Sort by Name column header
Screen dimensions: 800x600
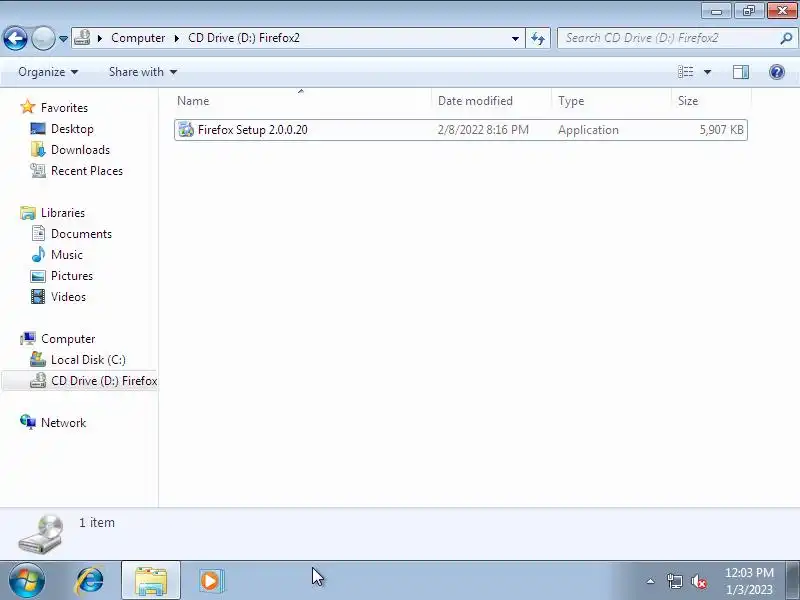[301, 101]
